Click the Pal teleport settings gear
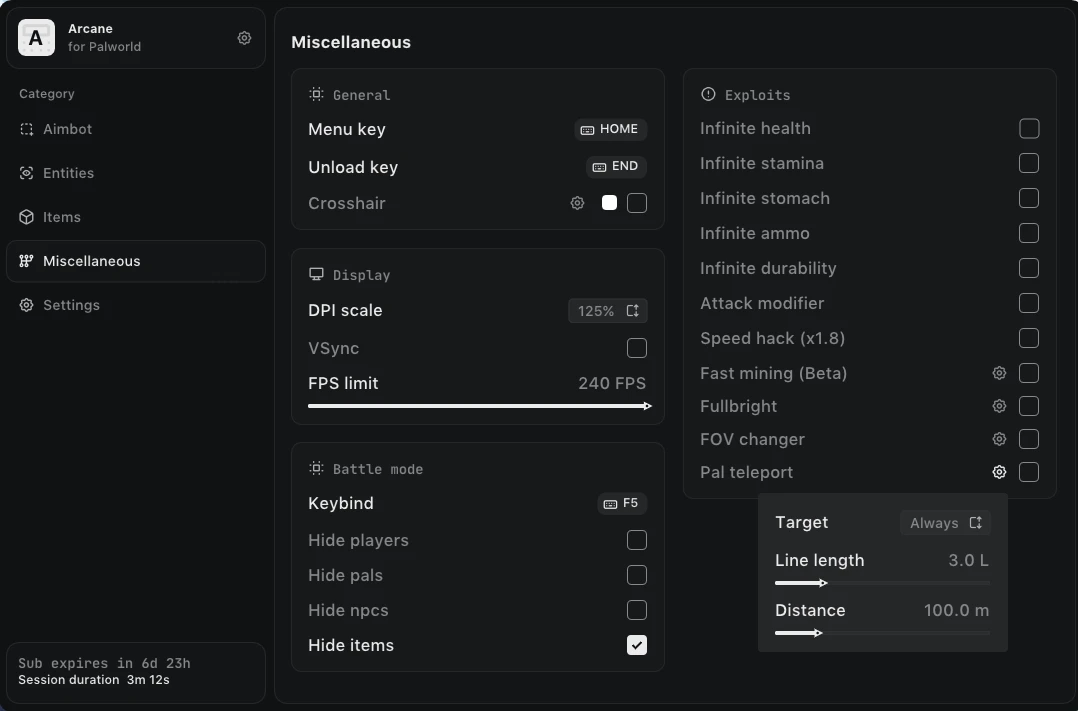This screenshot has width=1078, height=711. point(1000,472)
